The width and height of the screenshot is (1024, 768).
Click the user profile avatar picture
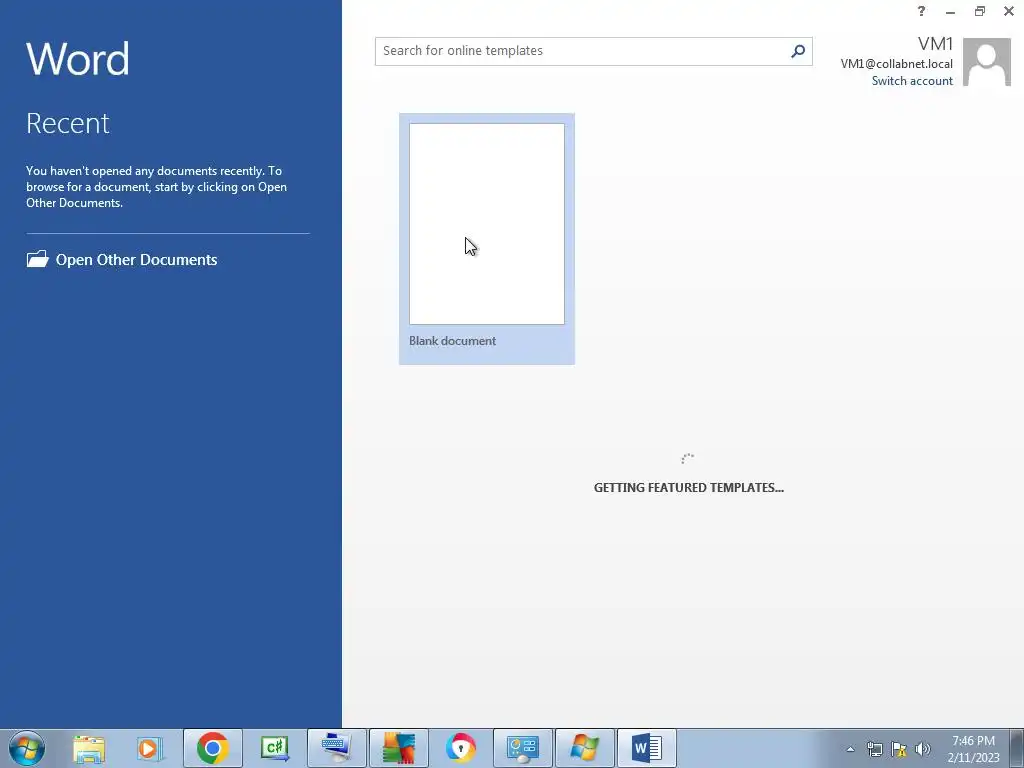987,62
